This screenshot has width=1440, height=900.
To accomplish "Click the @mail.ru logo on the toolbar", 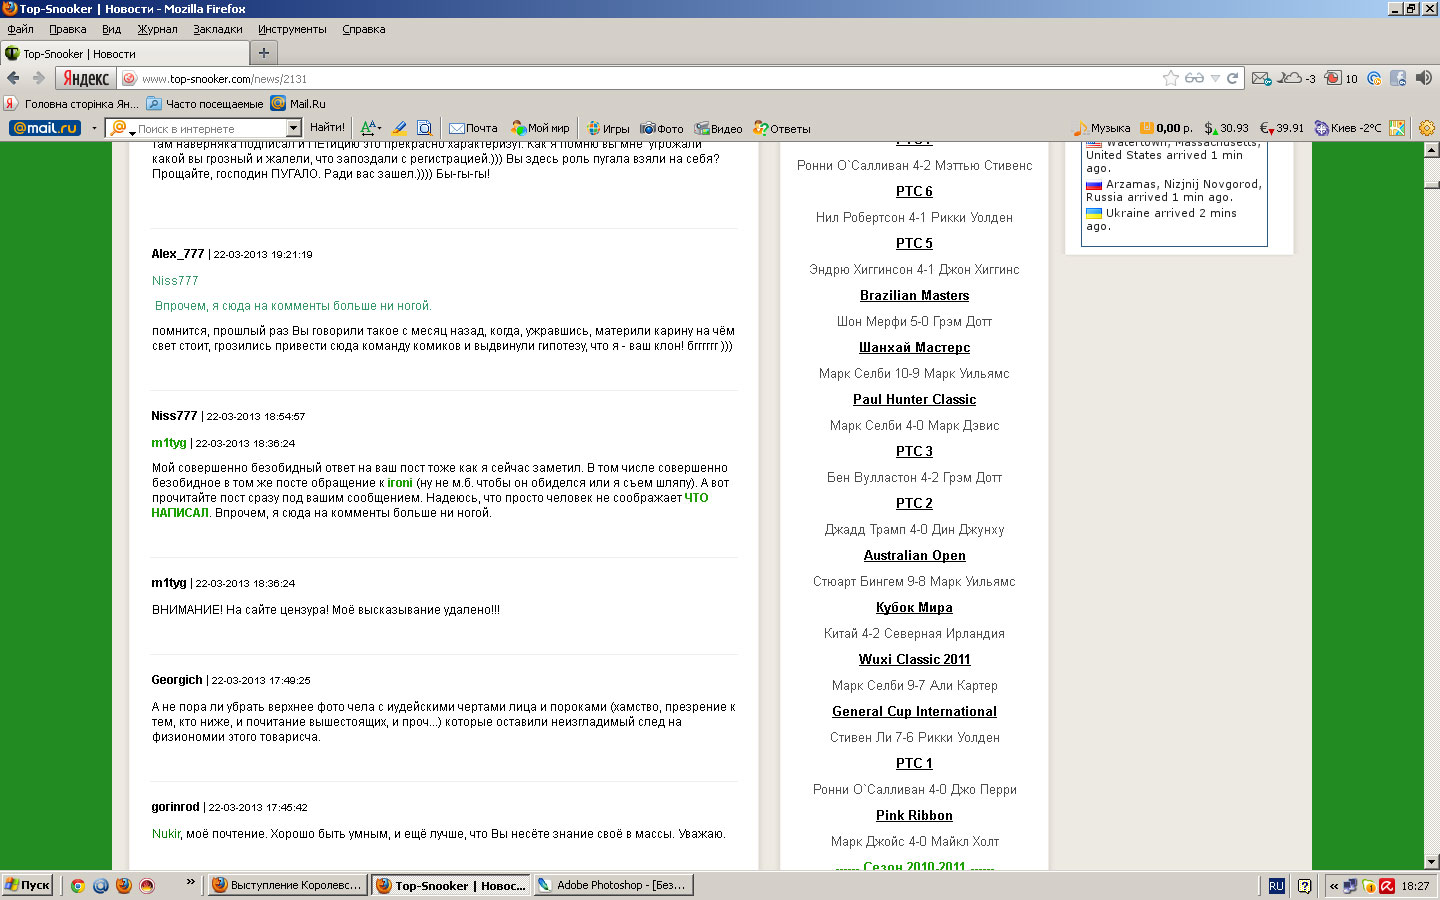I will [45, 128].
